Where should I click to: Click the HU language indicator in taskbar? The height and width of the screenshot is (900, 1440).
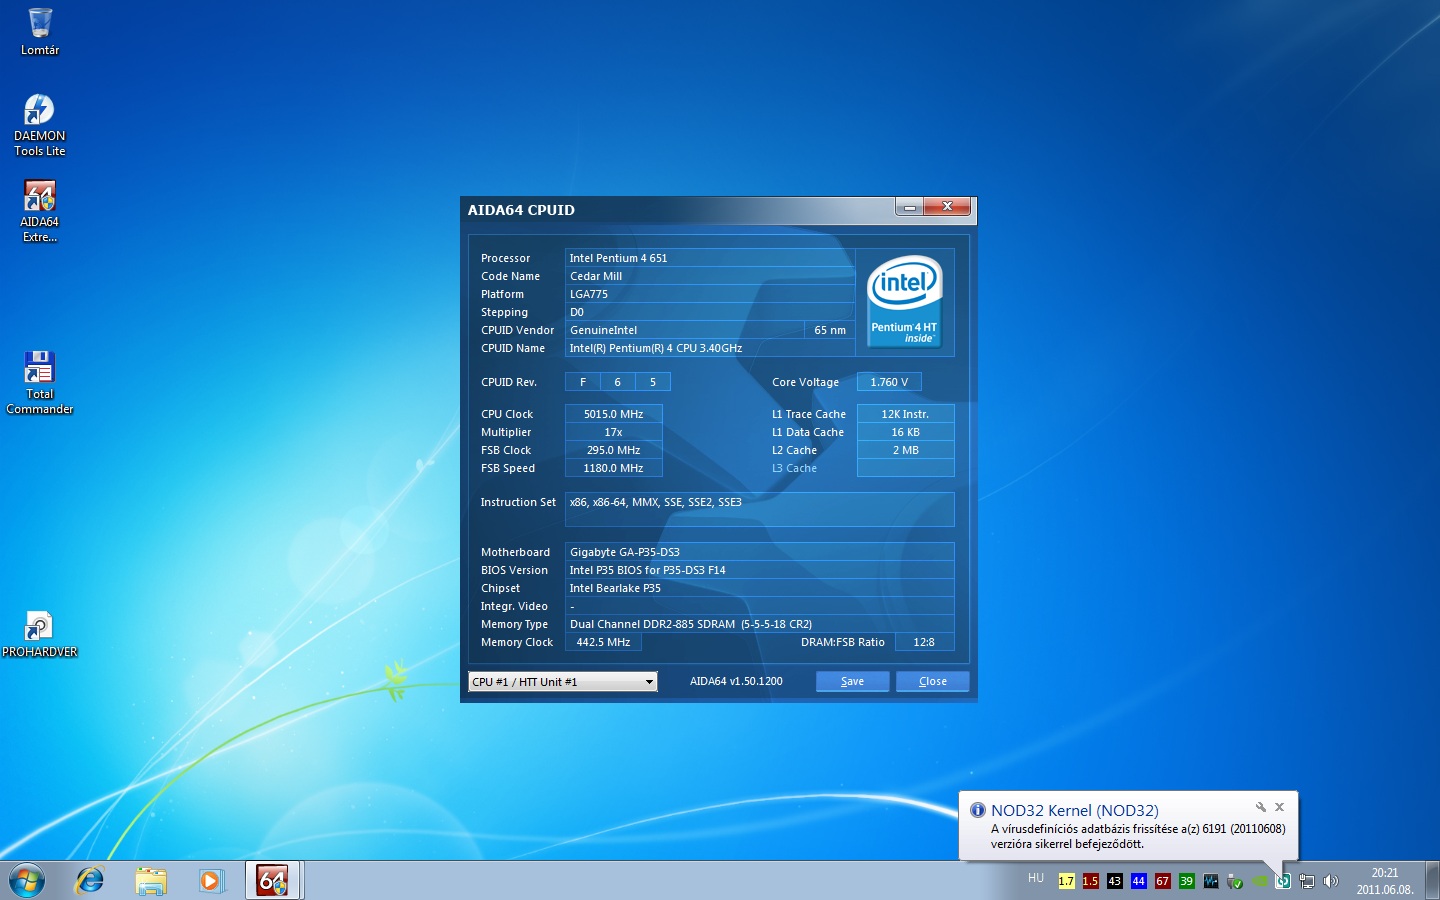(x=1036, y=879)
